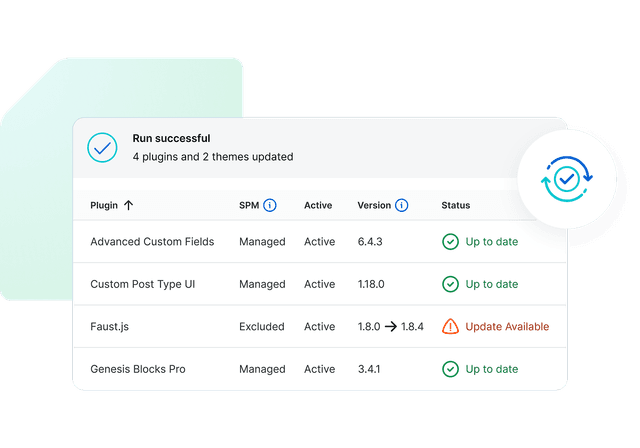Open the SPM info icon
This screenshot has height=448, width=640.
(270, 205)
